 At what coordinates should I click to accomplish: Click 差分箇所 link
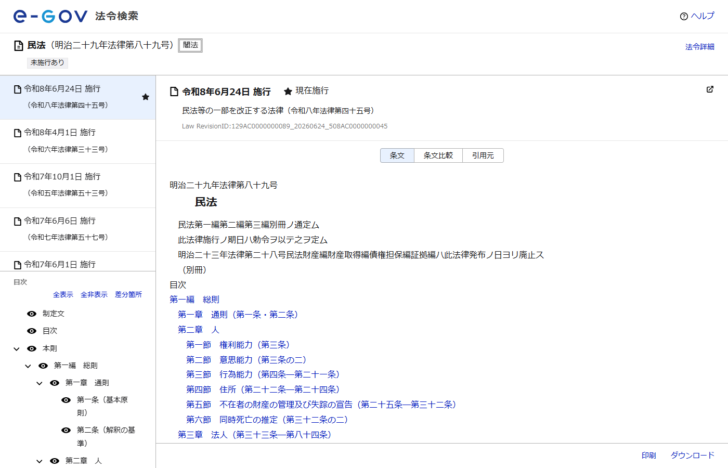(x=128, y=294)
